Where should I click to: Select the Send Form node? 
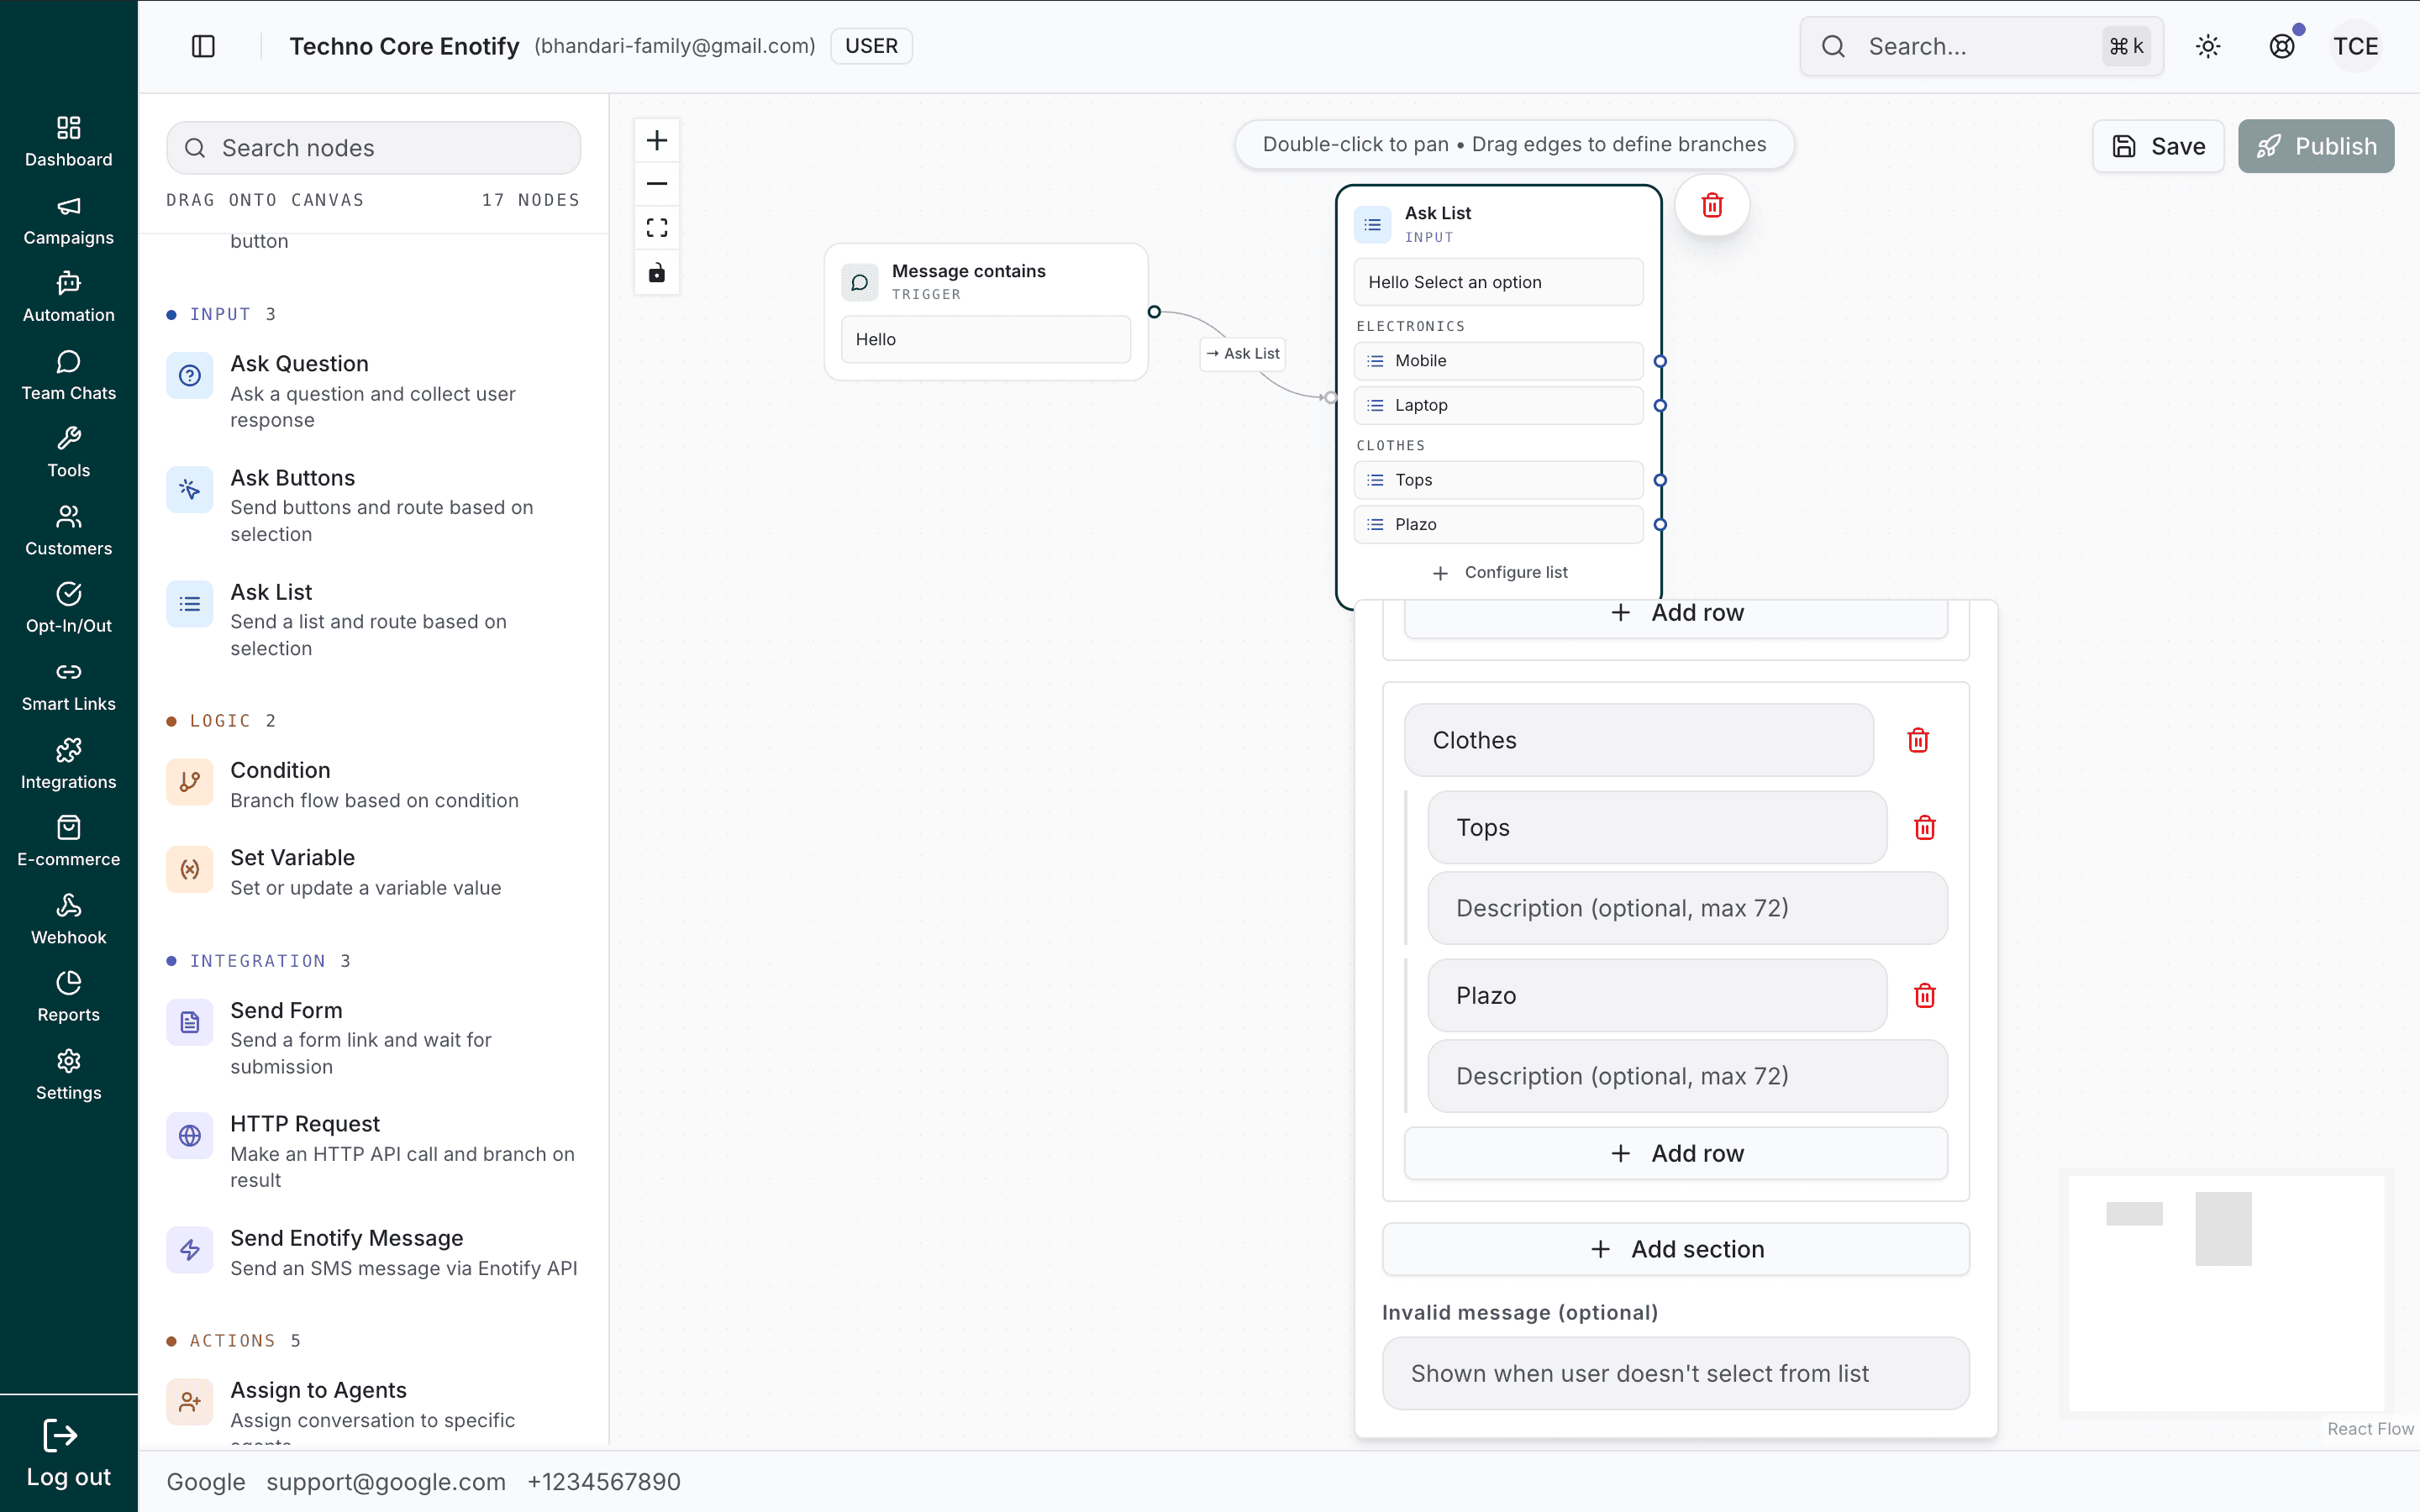(x=373, y=1037)
